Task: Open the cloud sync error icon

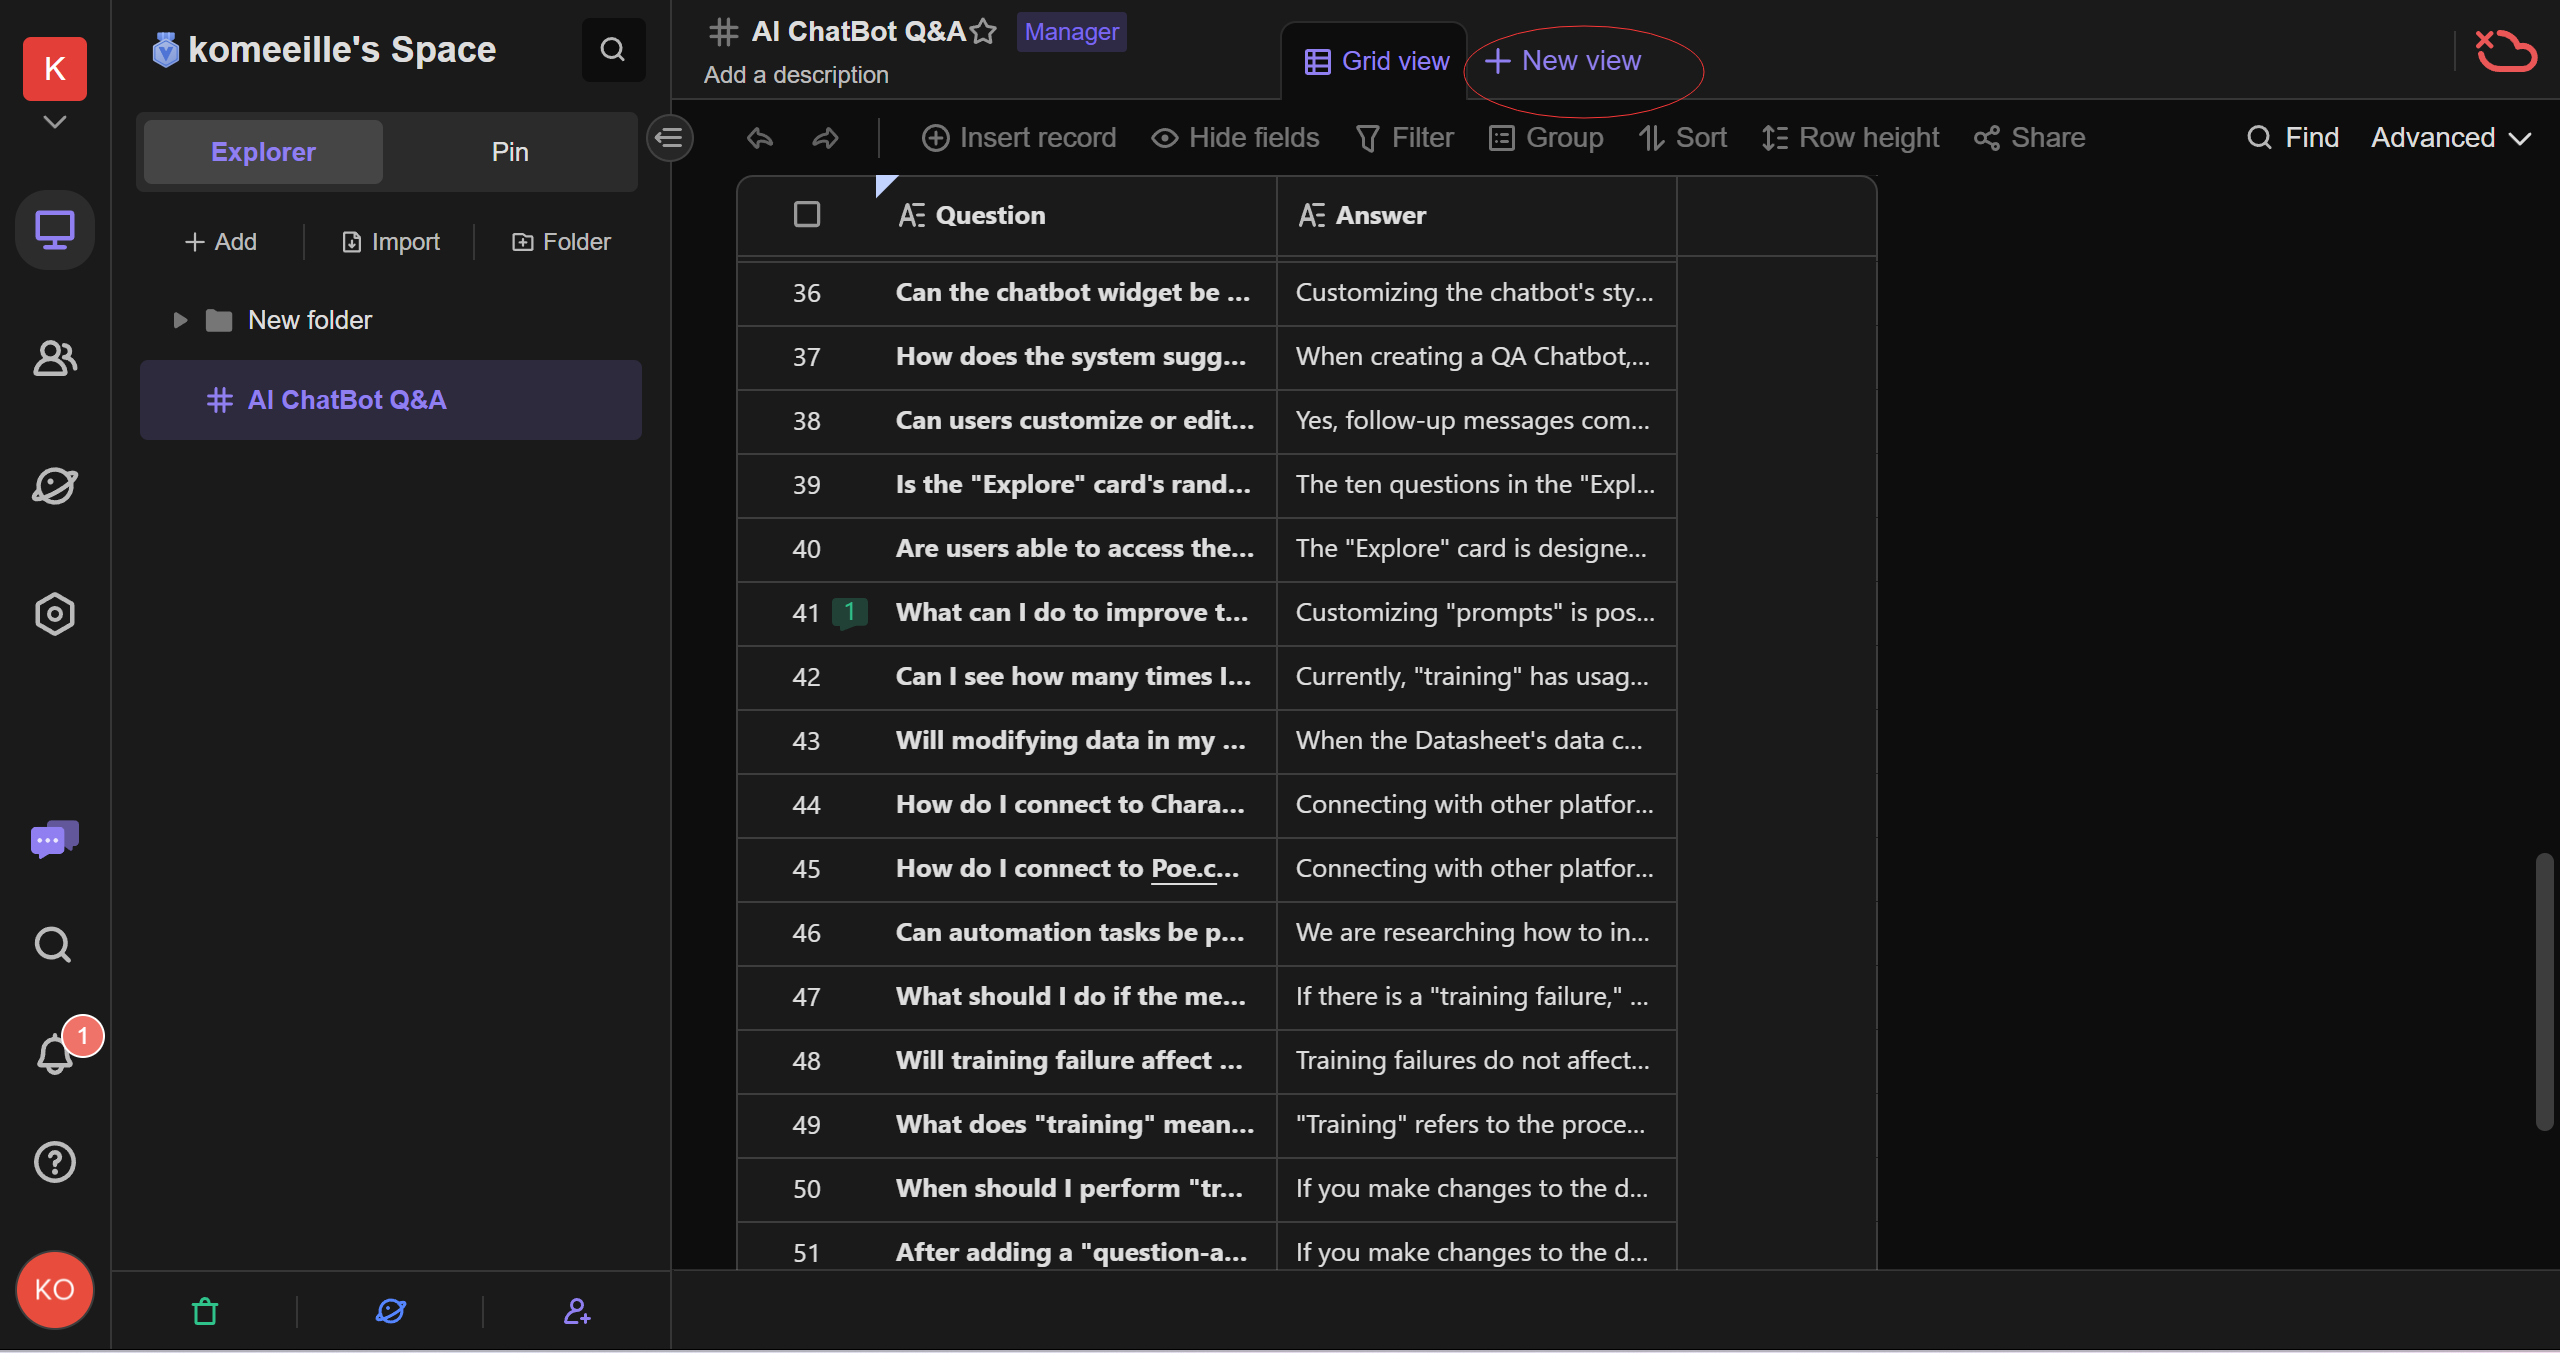Action: pos(2505,52)
